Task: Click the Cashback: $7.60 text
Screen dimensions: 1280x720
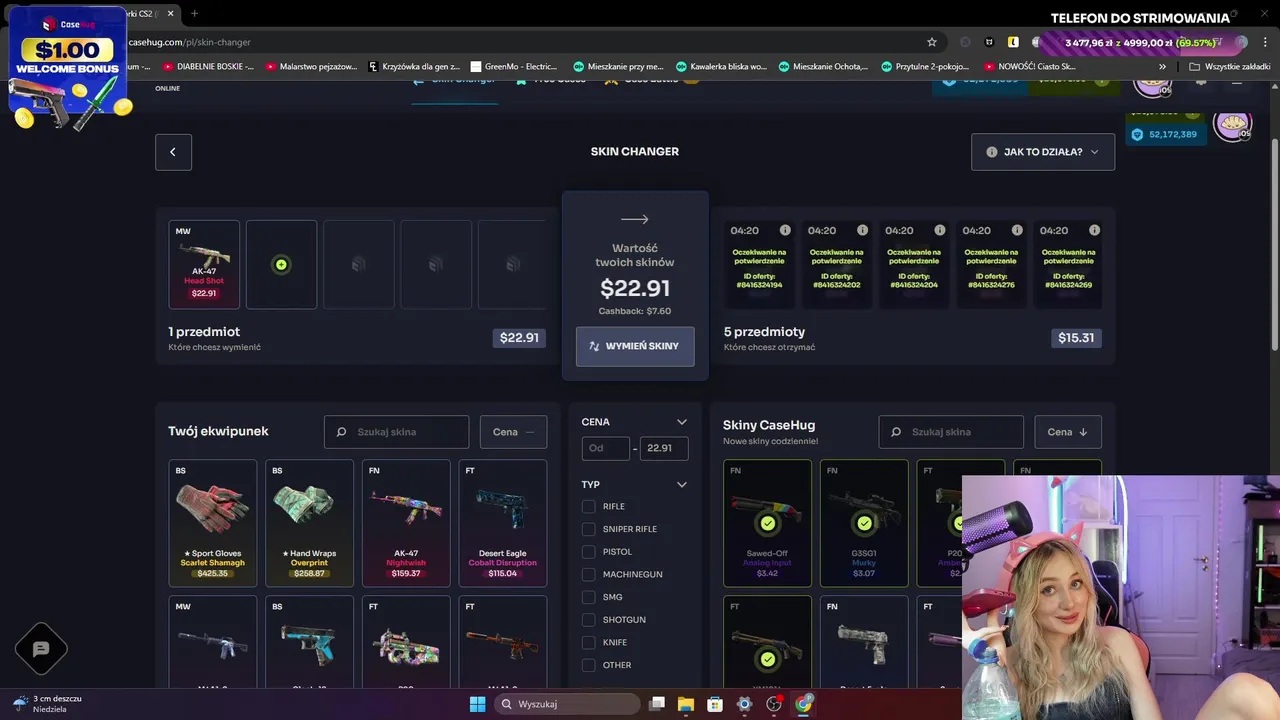Action: point(635,311)
